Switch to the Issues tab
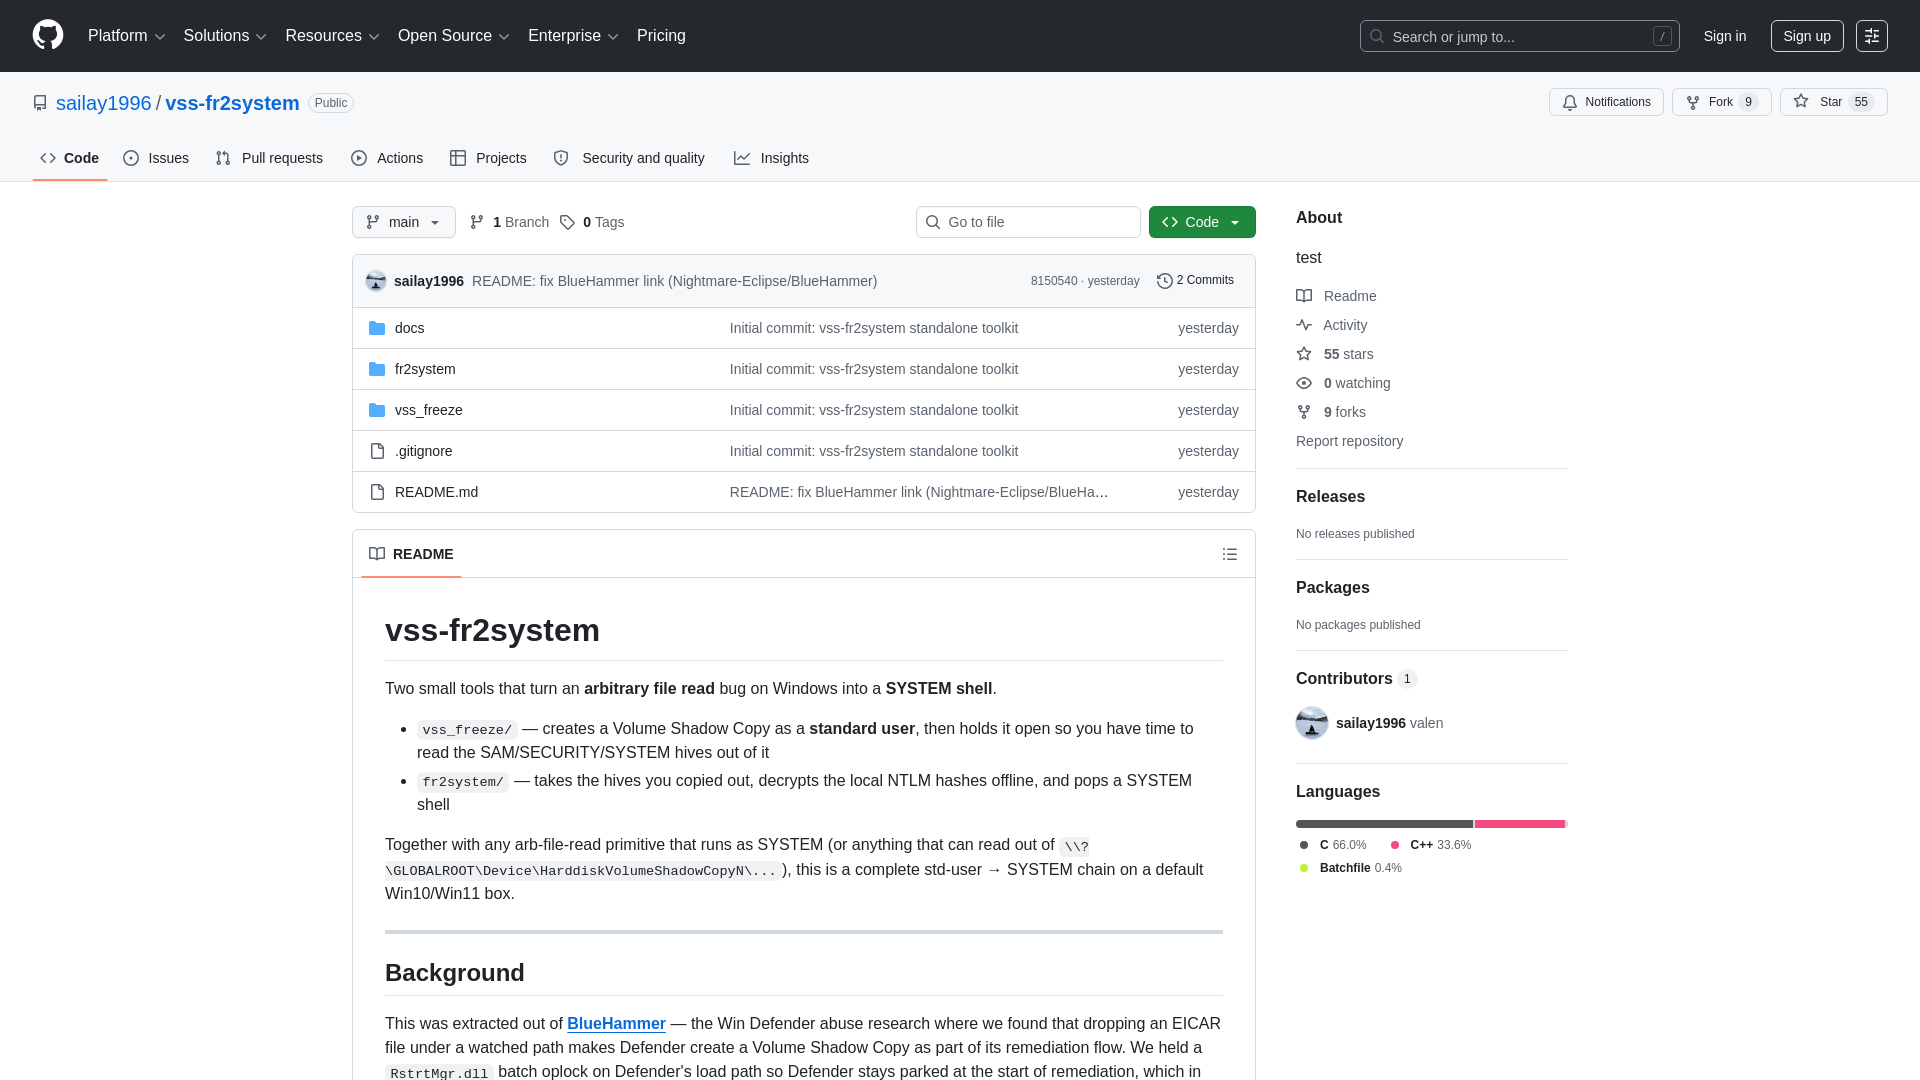1920x1080 pixels. point(156,158)
